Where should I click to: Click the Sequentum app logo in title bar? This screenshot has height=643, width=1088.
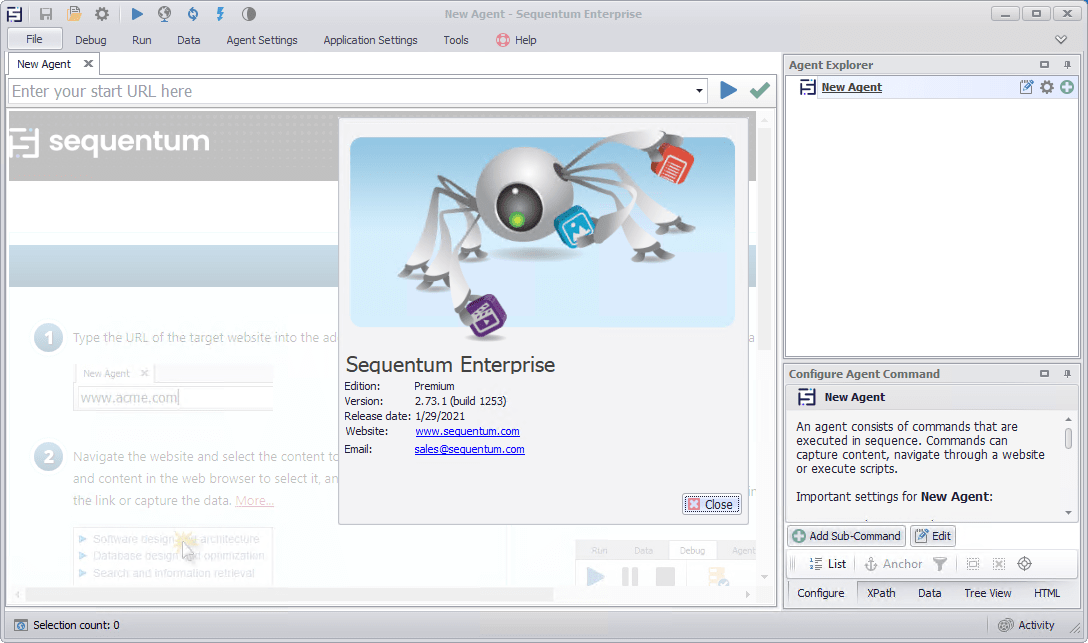14,14
